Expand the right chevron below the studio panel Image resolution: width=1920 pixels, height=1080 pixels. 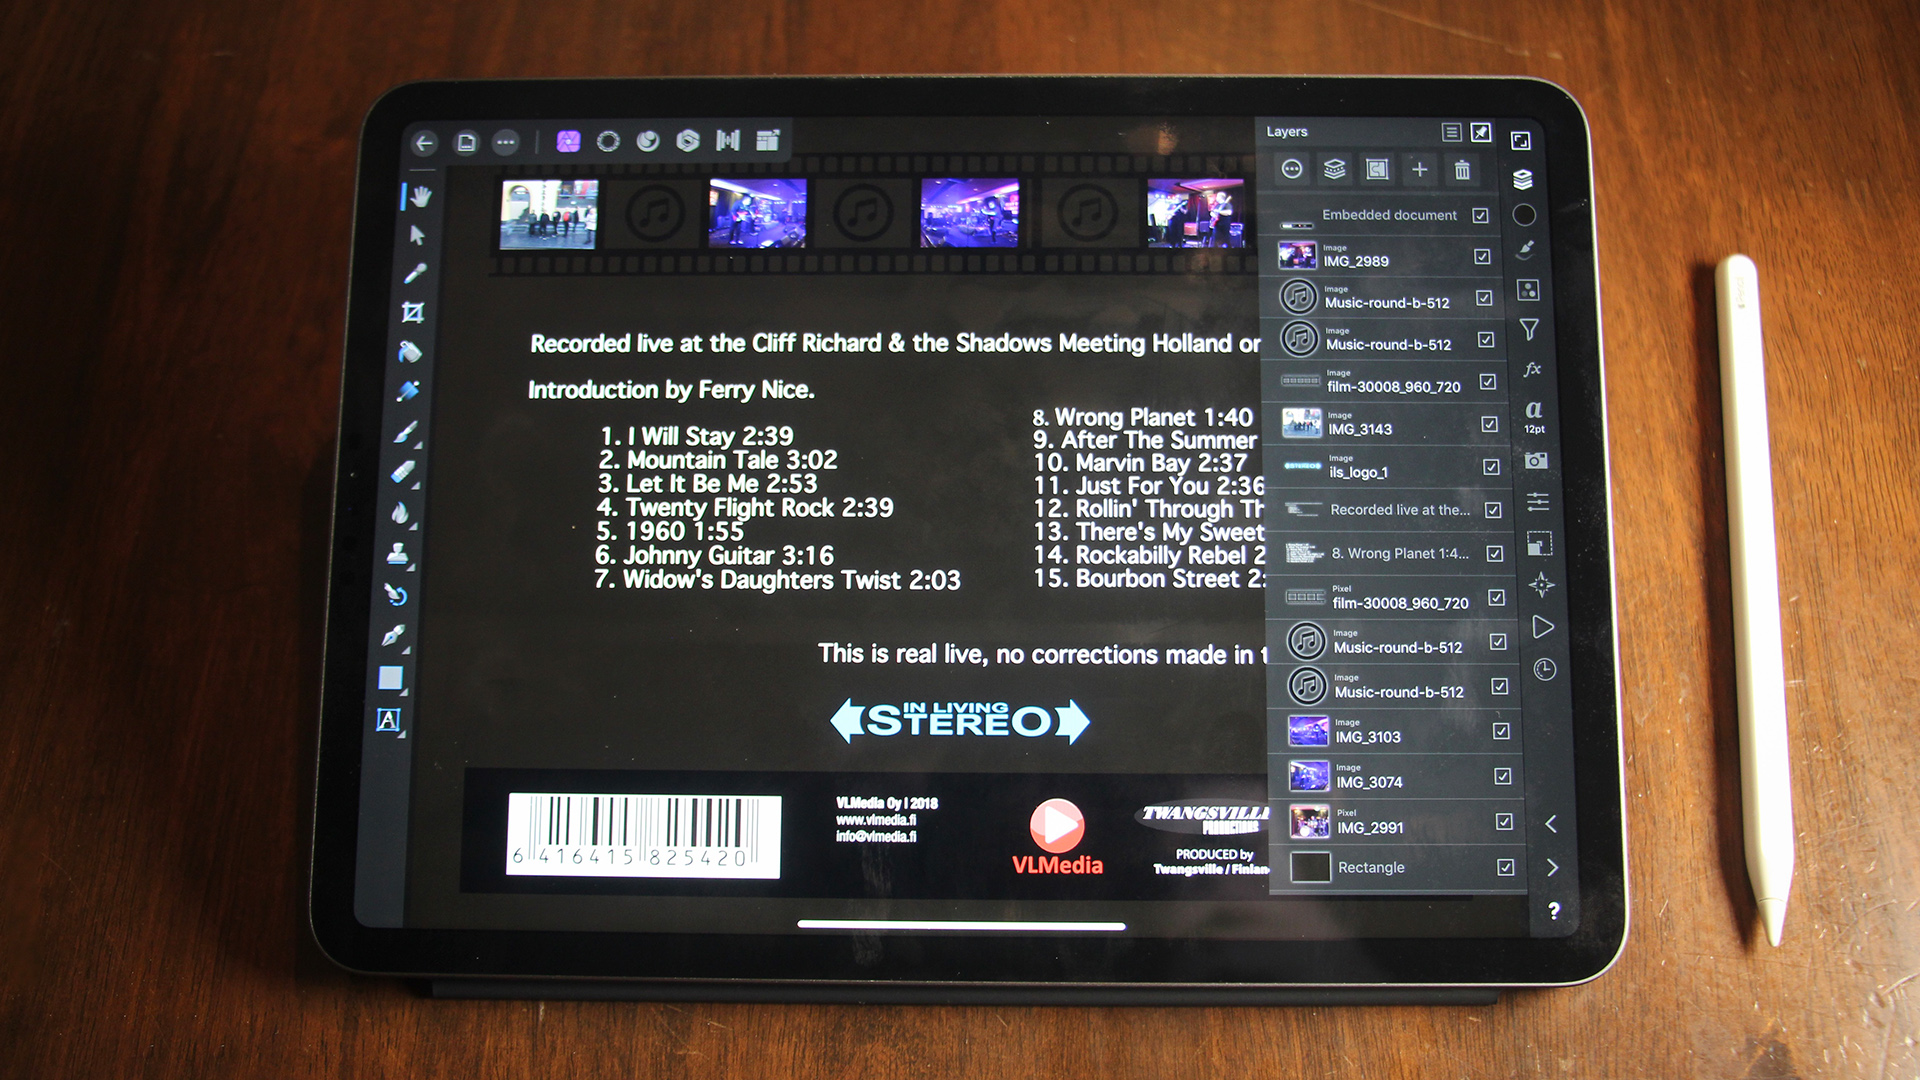1551,868
